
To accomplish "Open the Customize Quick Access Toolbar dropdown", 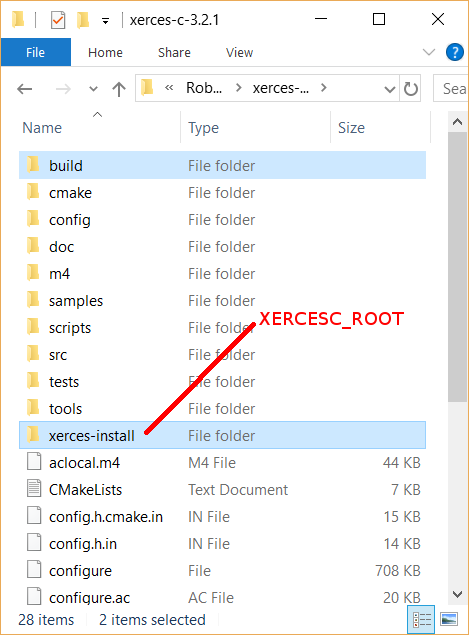I will pos(105,21).
